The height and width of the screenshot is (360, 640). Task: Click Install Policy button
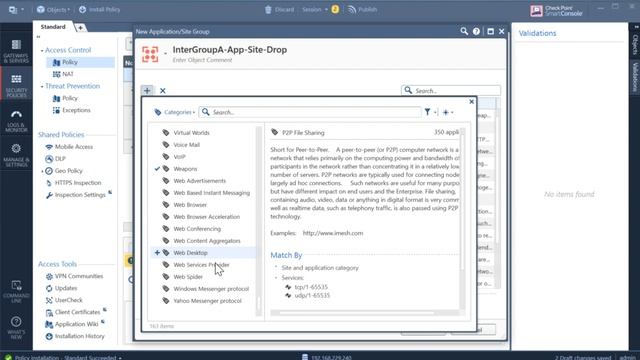tap(99, 9)
